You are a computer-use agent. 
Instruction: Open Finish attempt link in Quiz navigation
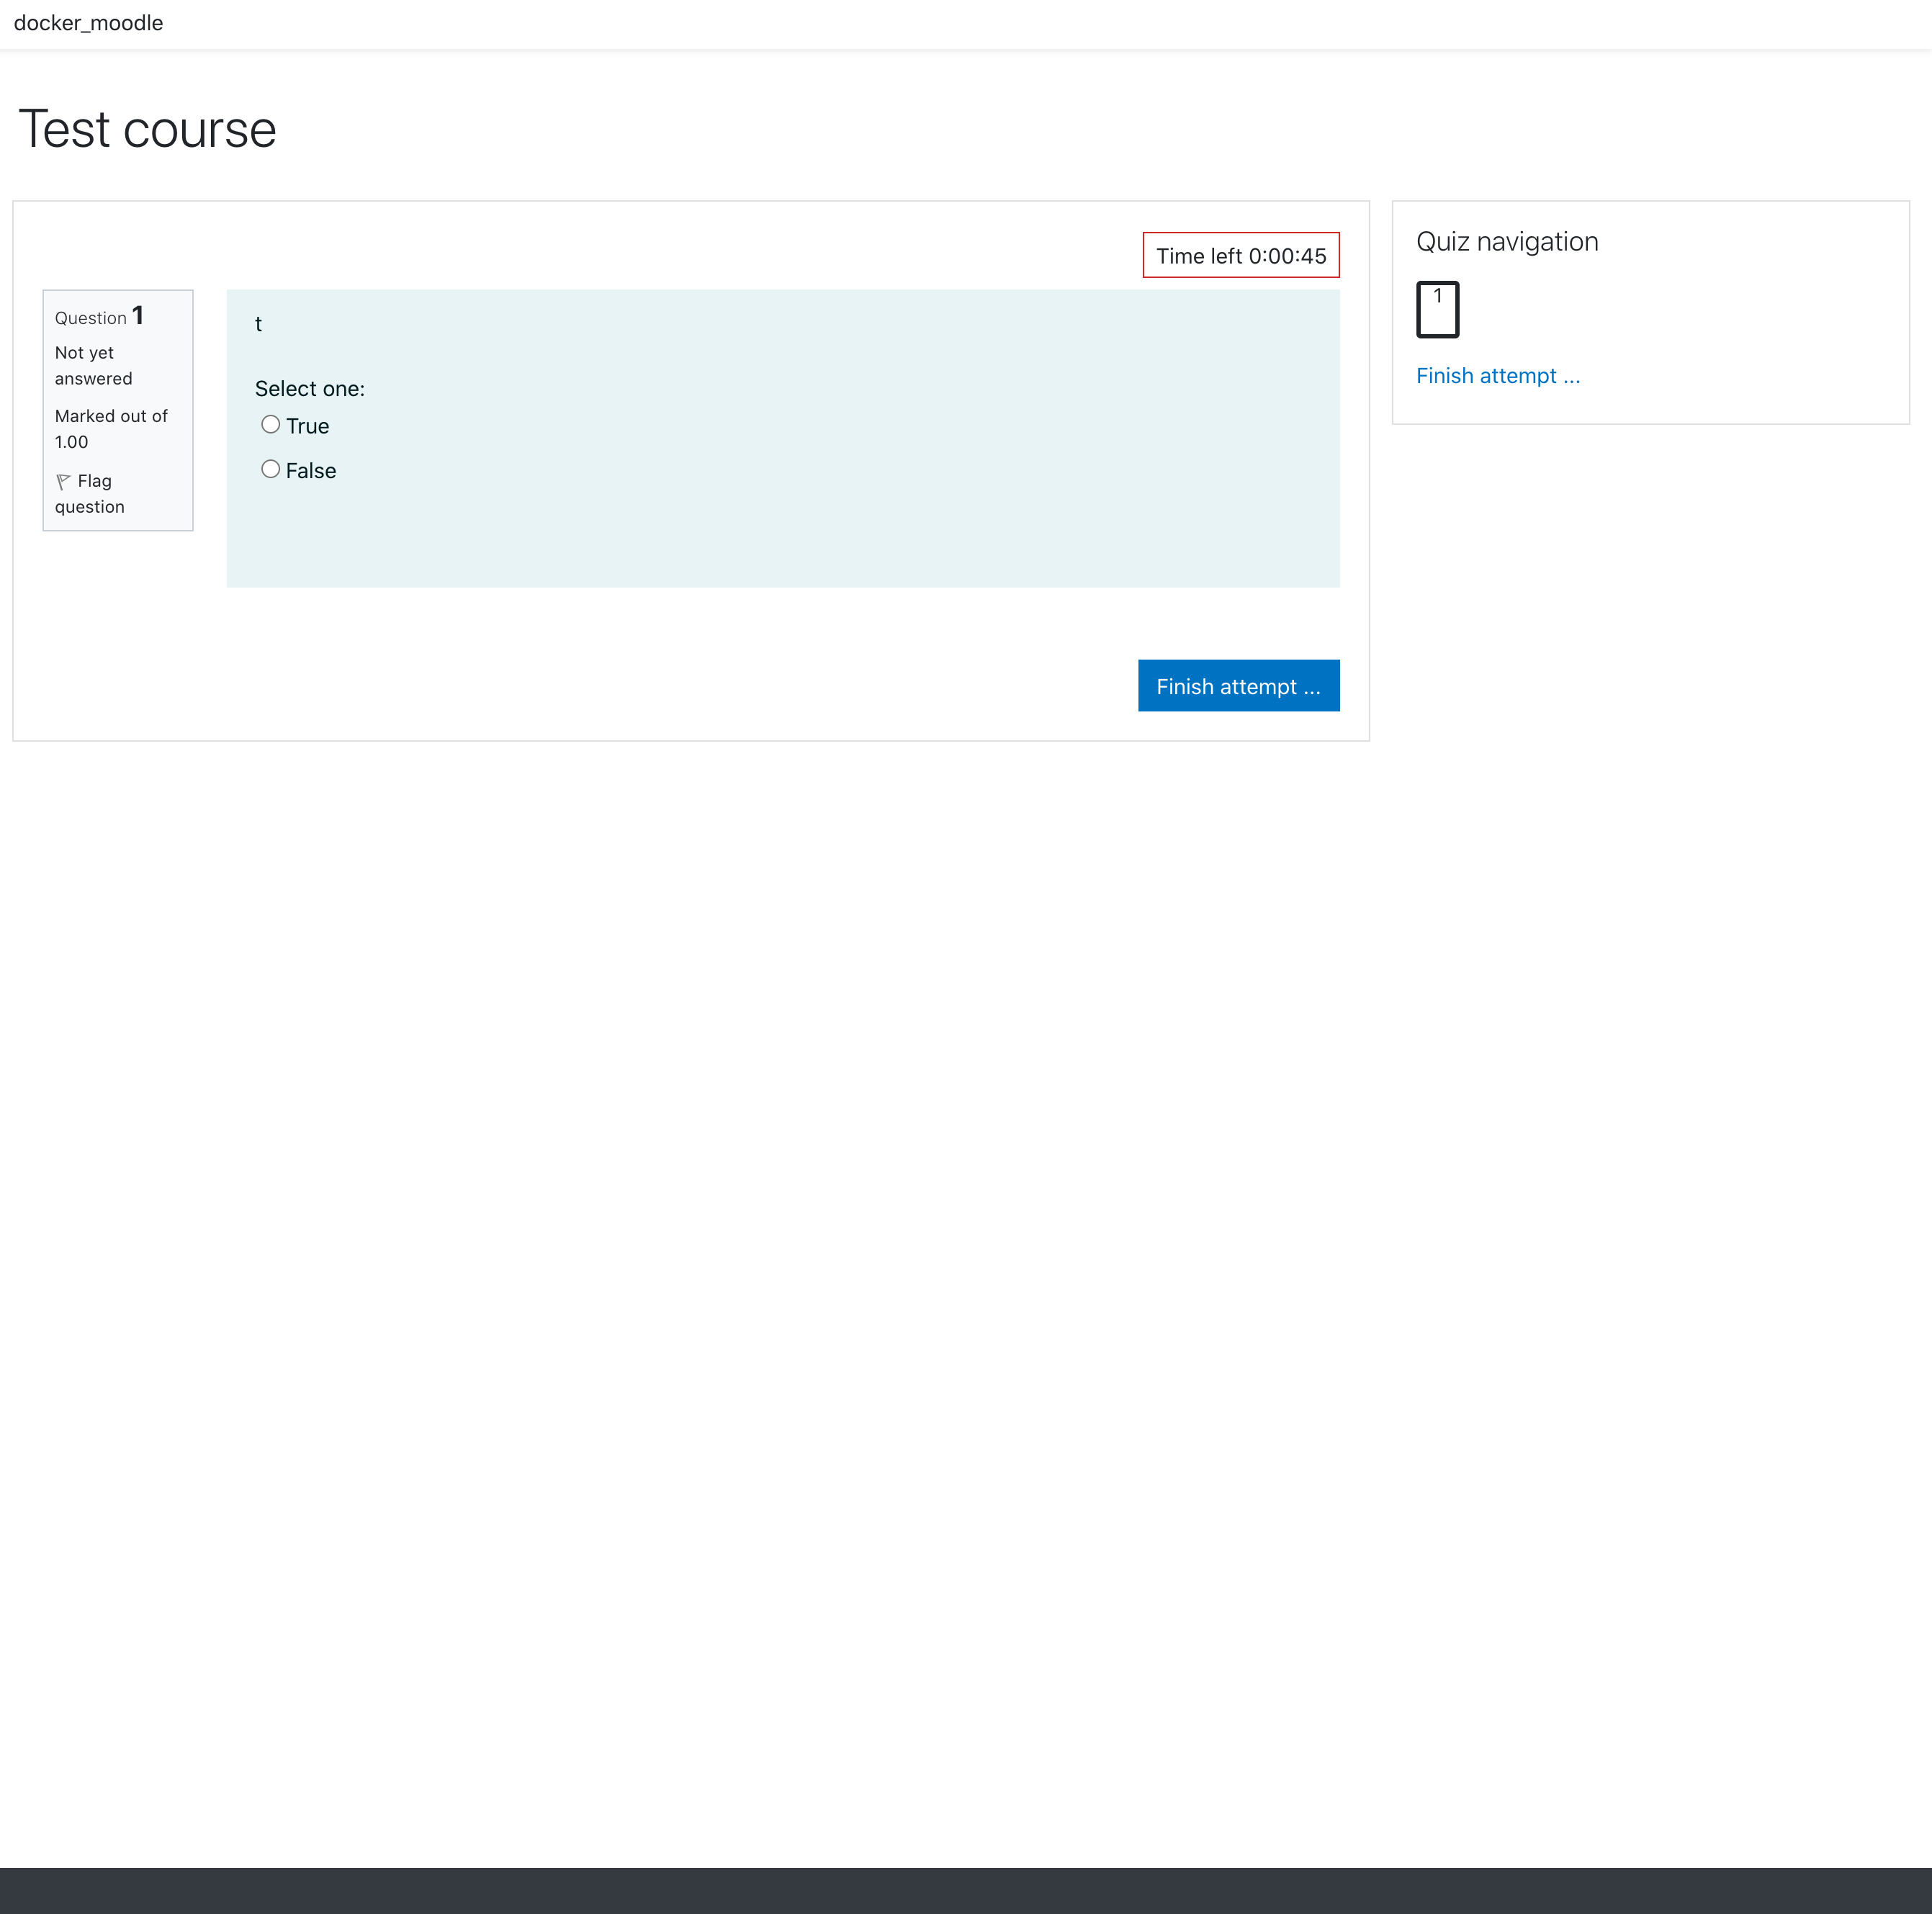pos(1498,376)
